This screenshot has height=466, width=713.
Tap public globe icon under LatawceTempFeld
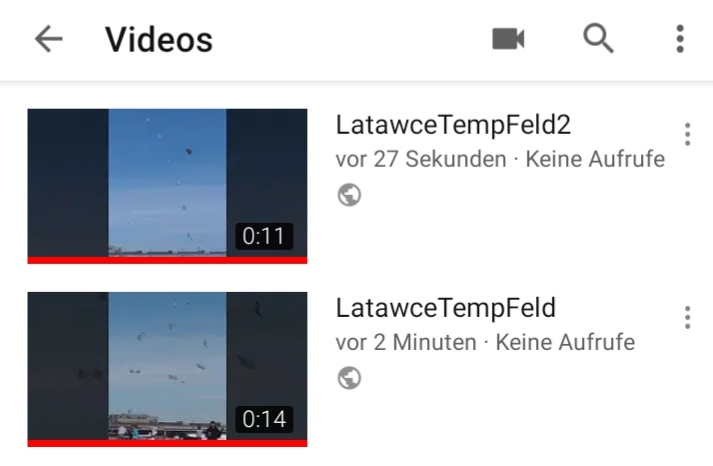[349, 378]
